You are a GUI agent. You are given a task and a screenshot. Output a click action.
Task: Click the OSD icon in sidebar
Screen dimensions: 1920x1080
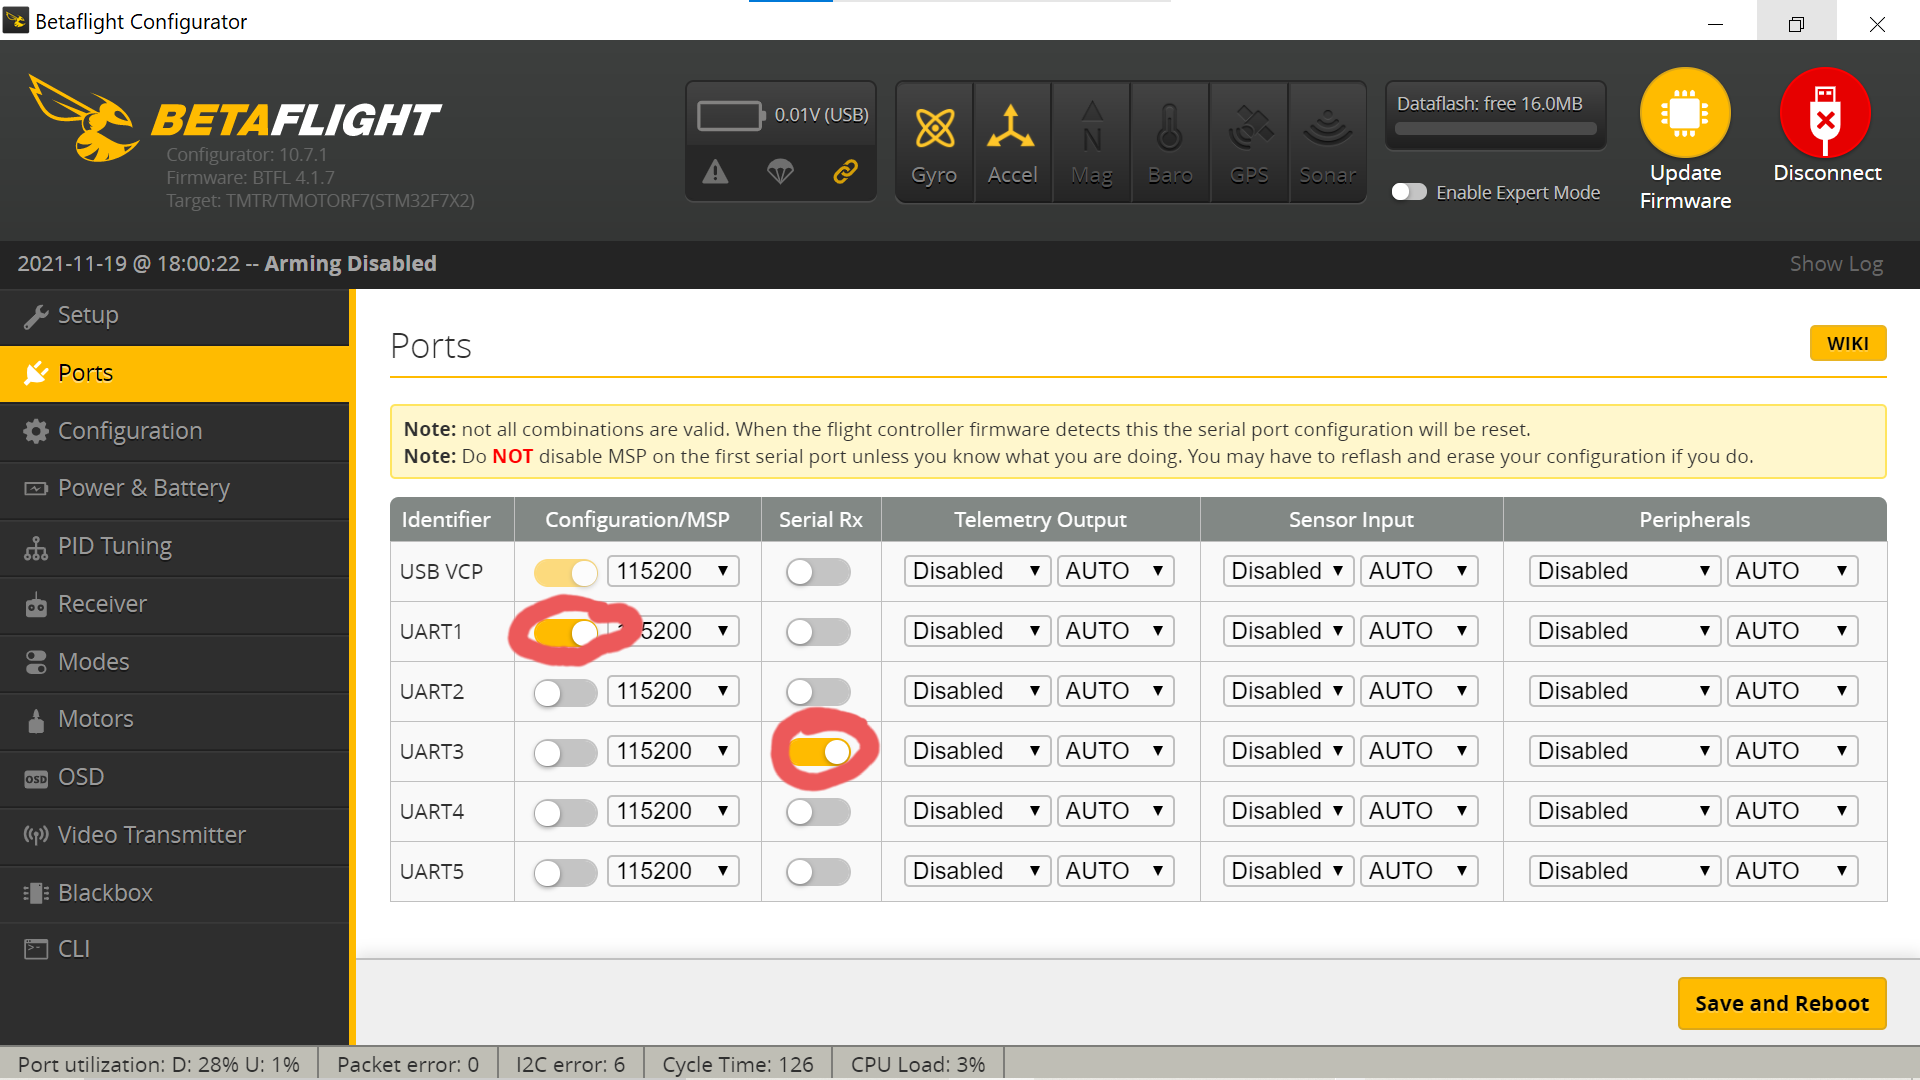[36, 778]
